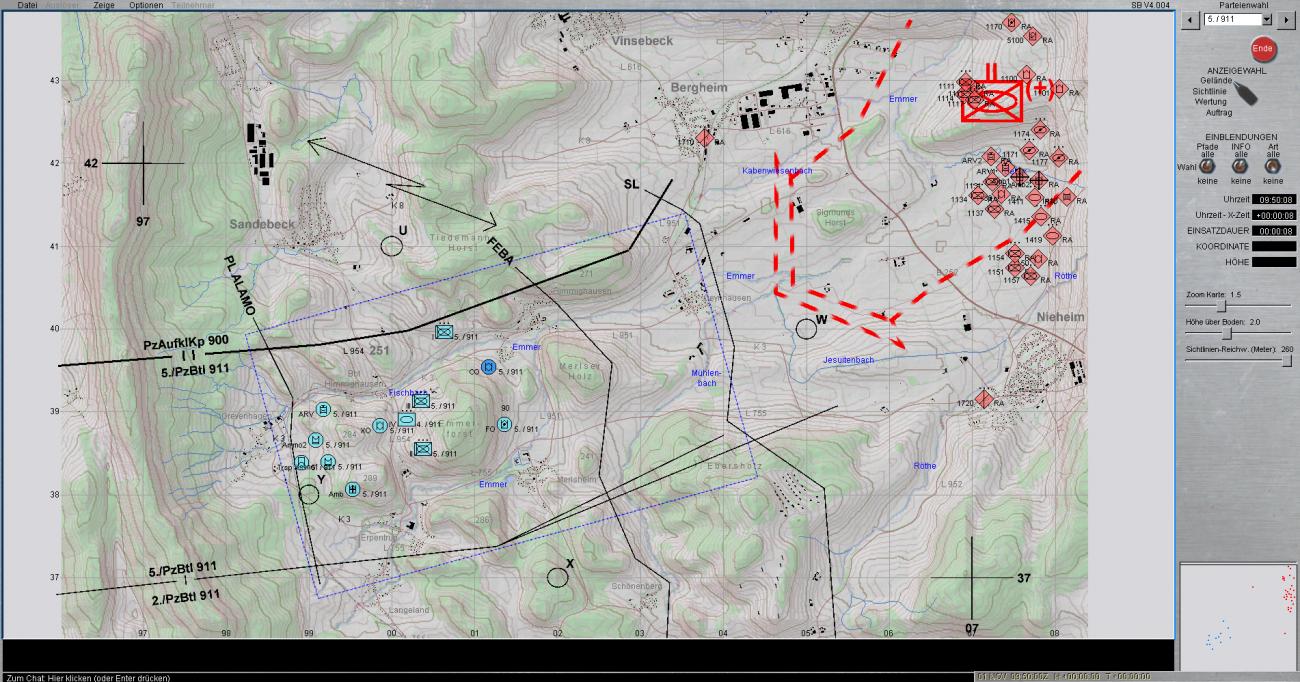Toggle the INFO overlay rotary switch
The width and height of the screenshot is (1300, 682).
point(1240,167)
